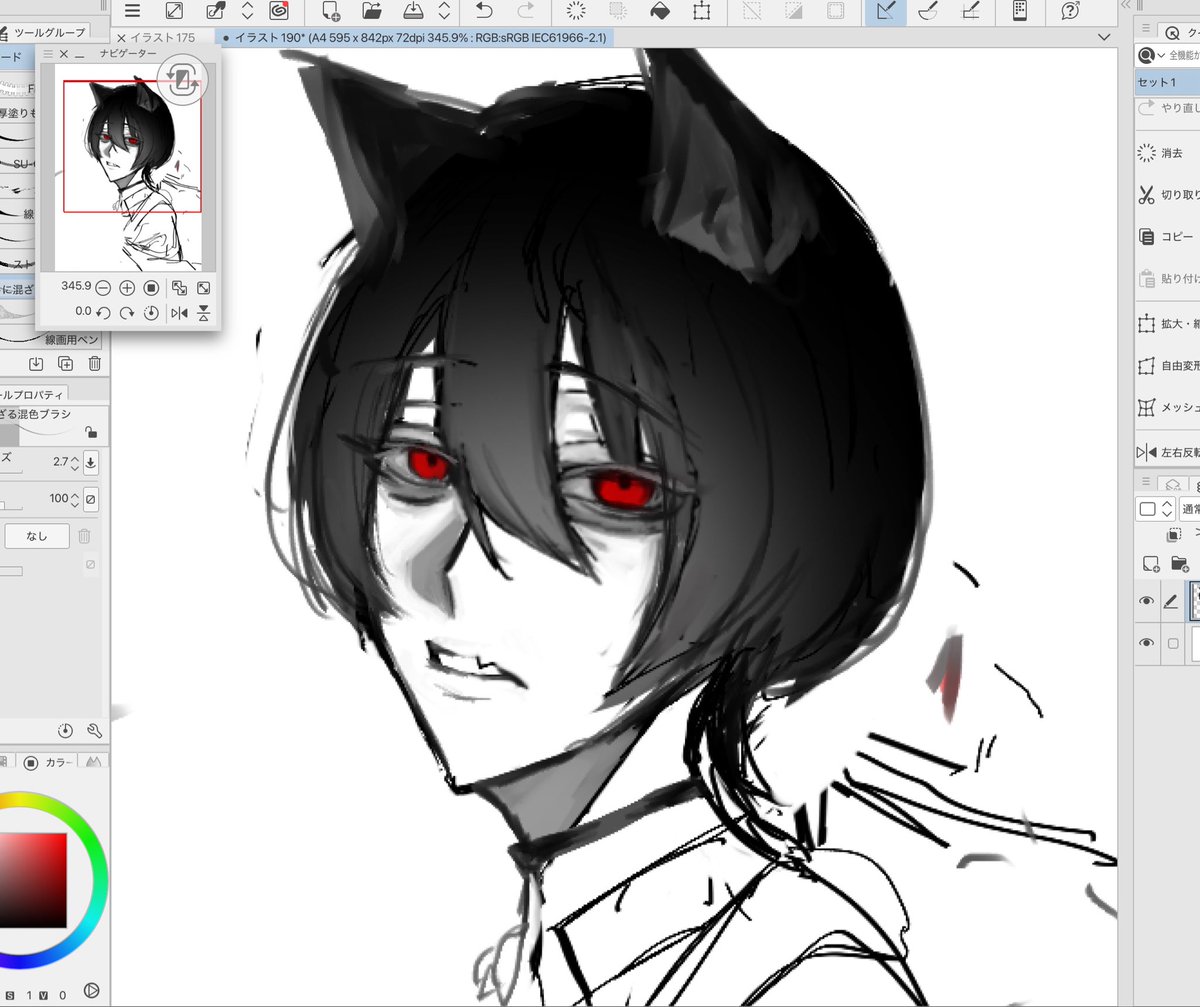Image resolution: width=1200 pixels, height=1007 pixels.
Task: Open sub tool detail wrench icon
Action: coord(95,731)
